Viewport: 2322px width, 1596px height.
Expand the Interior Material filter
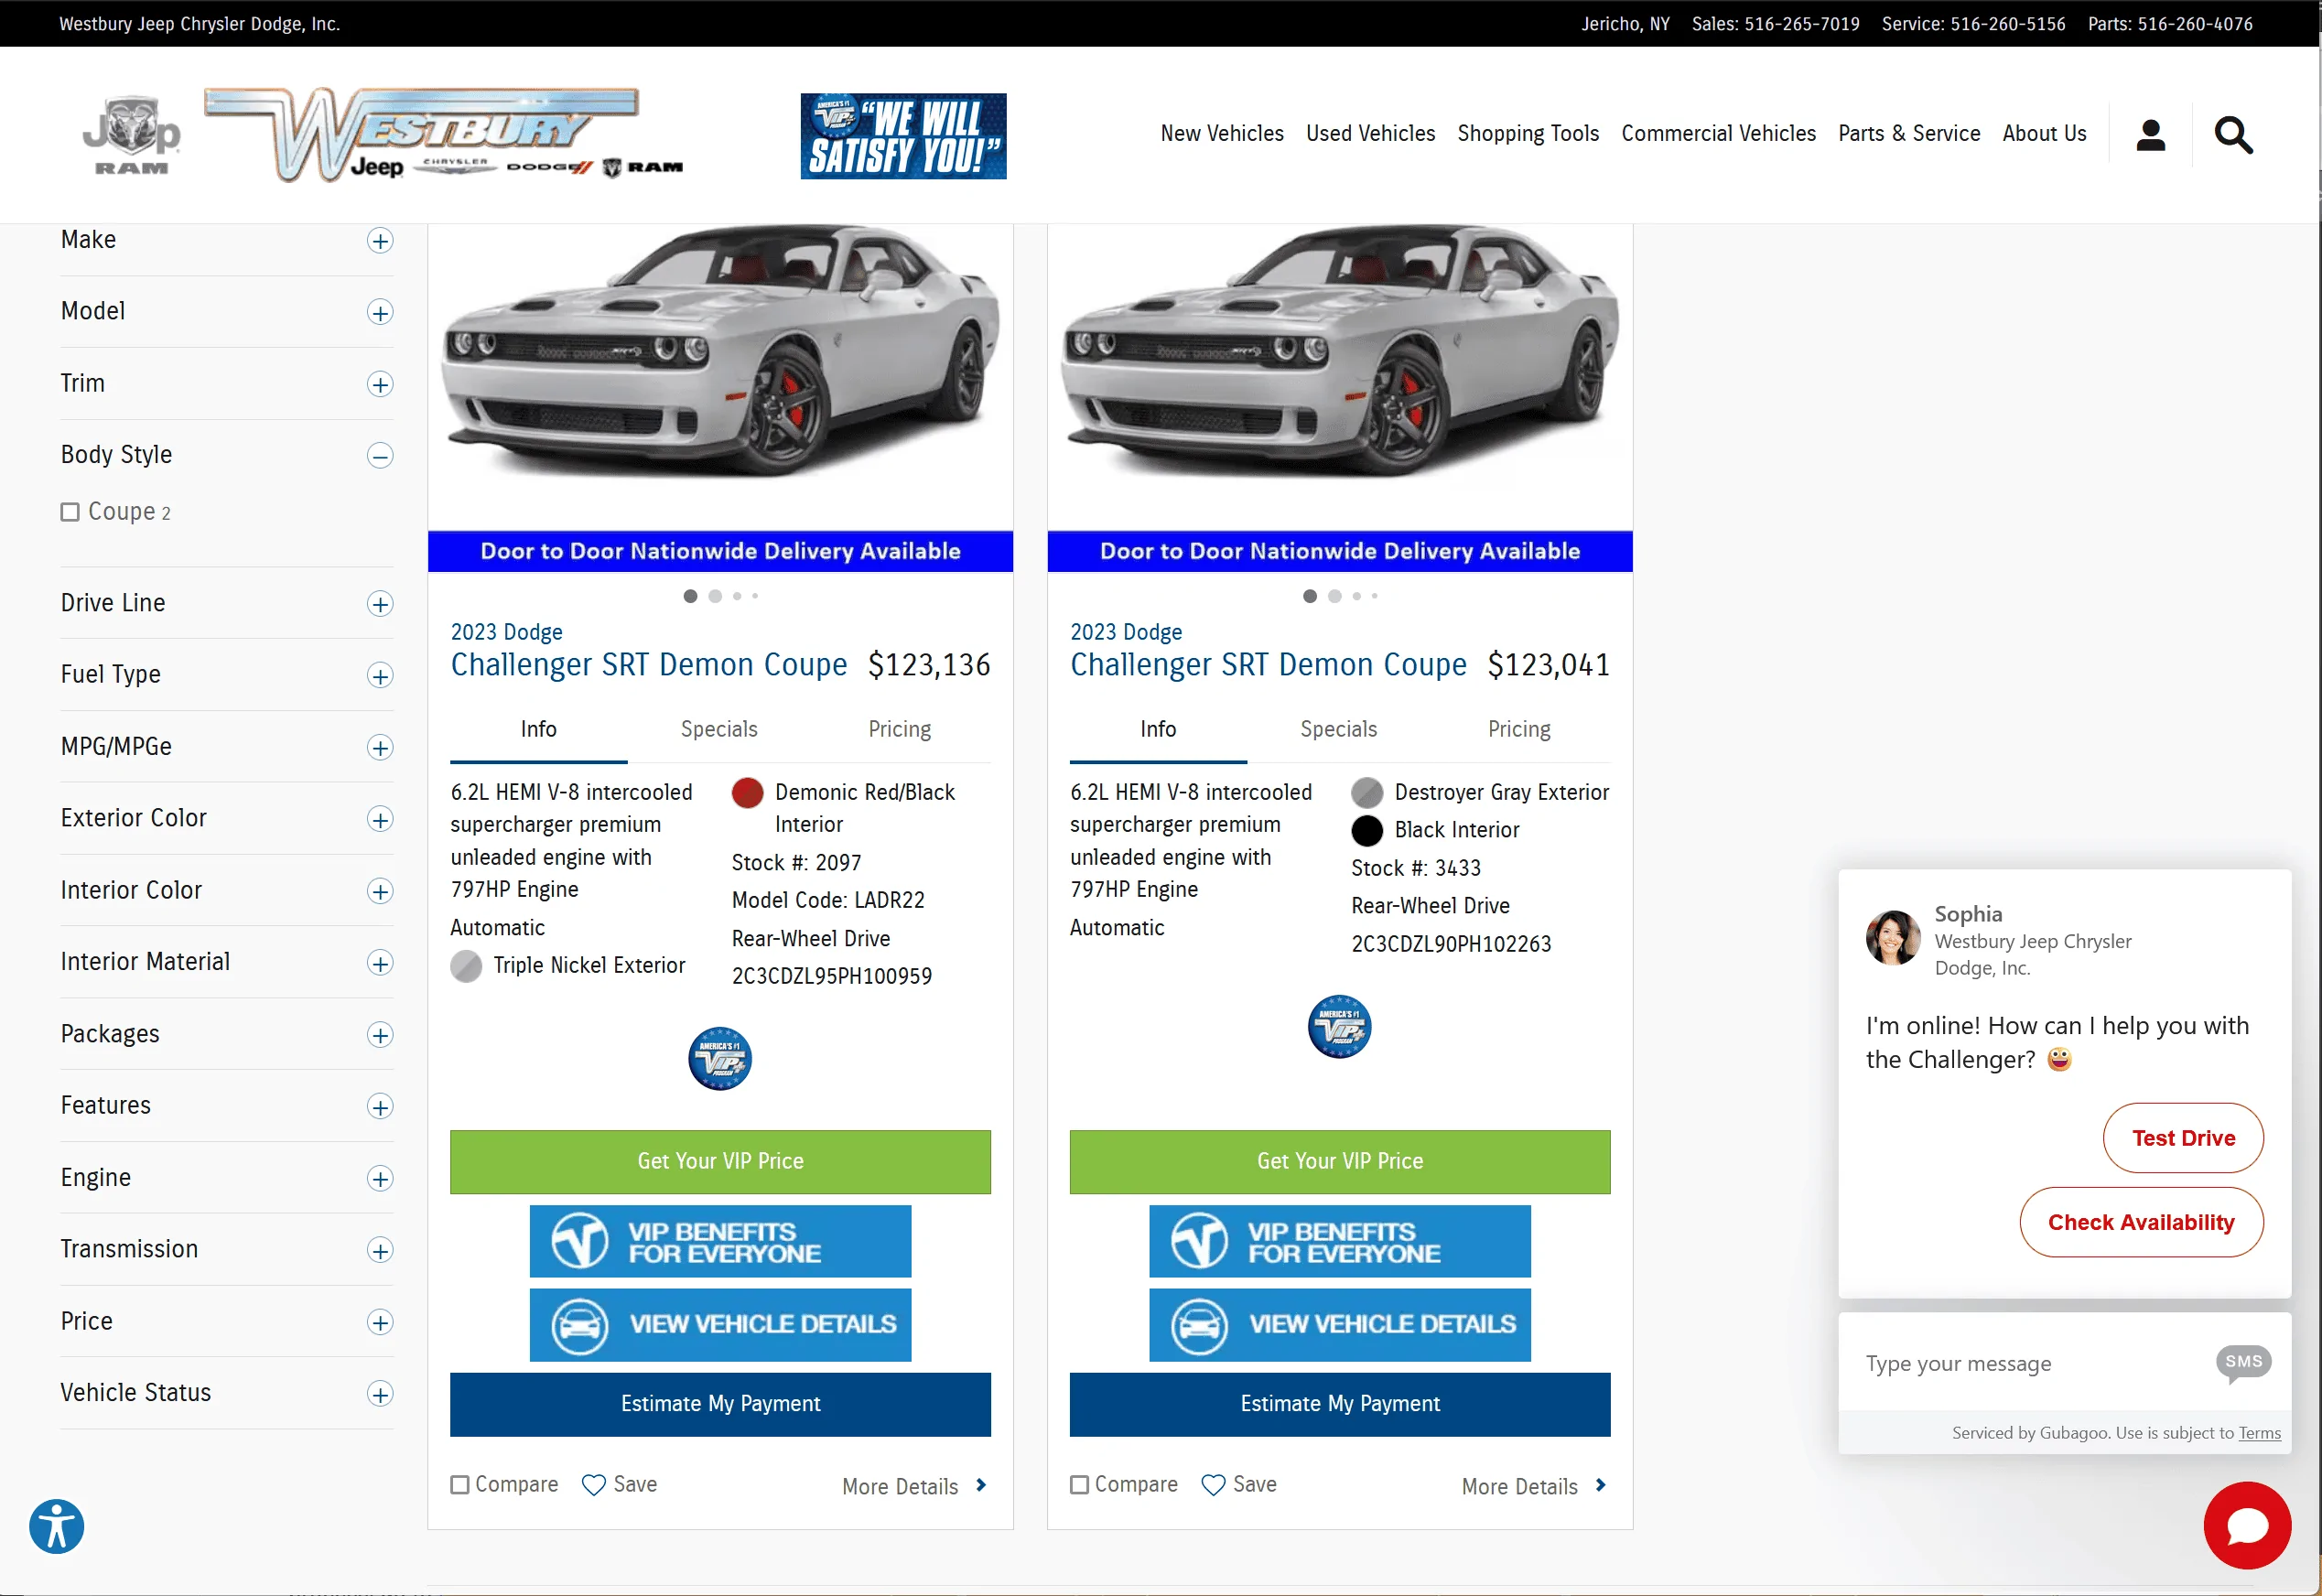coord(380,963)
